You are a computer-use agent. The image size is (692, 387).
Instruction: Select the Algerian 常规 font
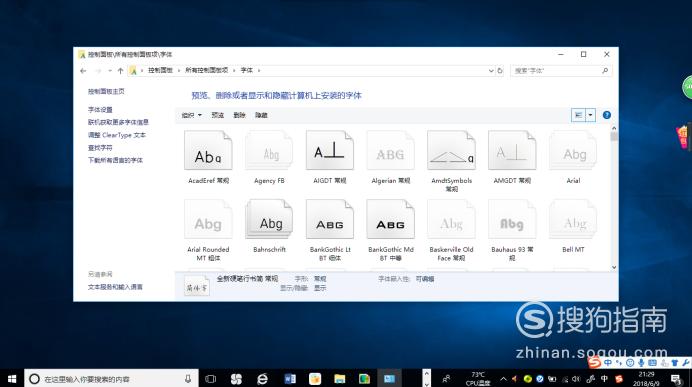391,158
